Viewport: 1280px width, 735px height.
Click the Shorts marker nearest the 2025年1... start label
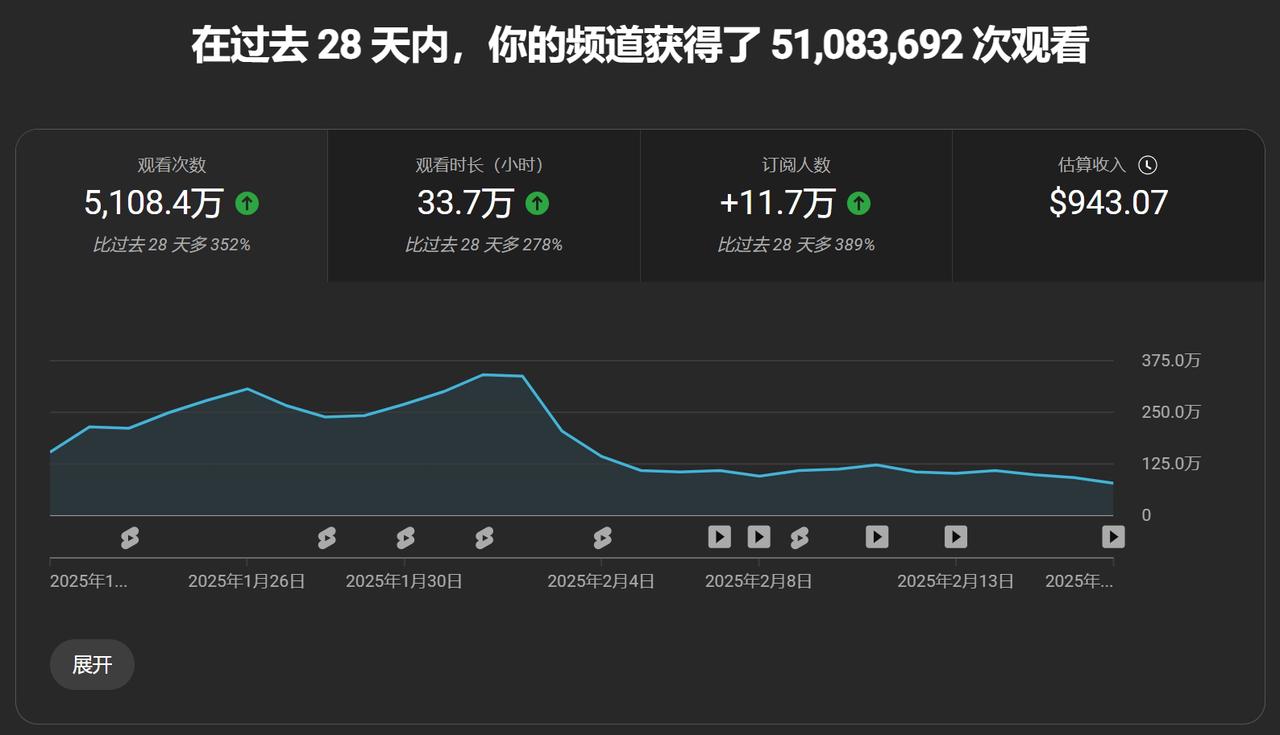click(x=129, y=538)
